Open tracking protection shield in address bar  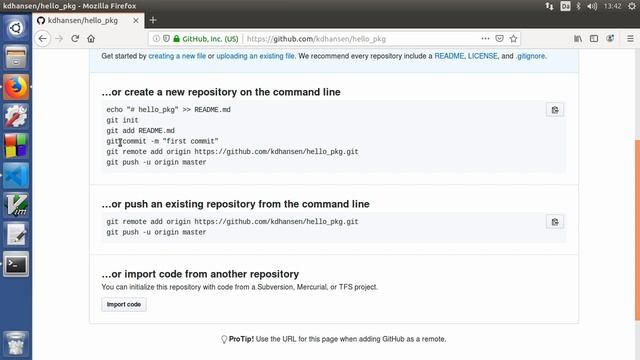click(x=166, y=39)
